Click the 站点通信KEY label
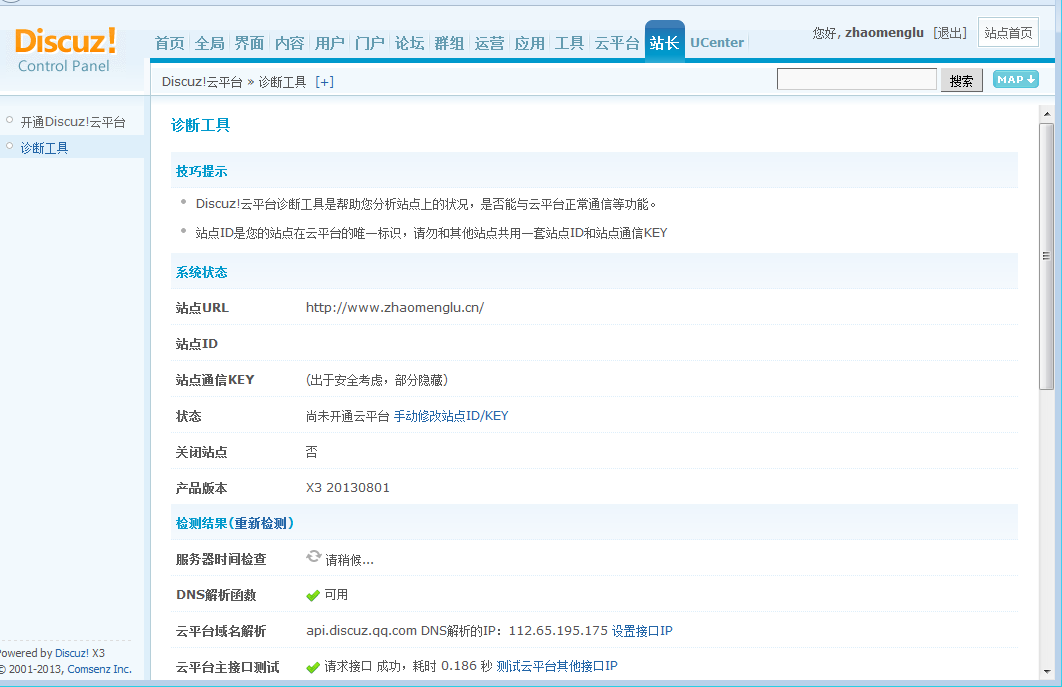 [x=215, y=380]
